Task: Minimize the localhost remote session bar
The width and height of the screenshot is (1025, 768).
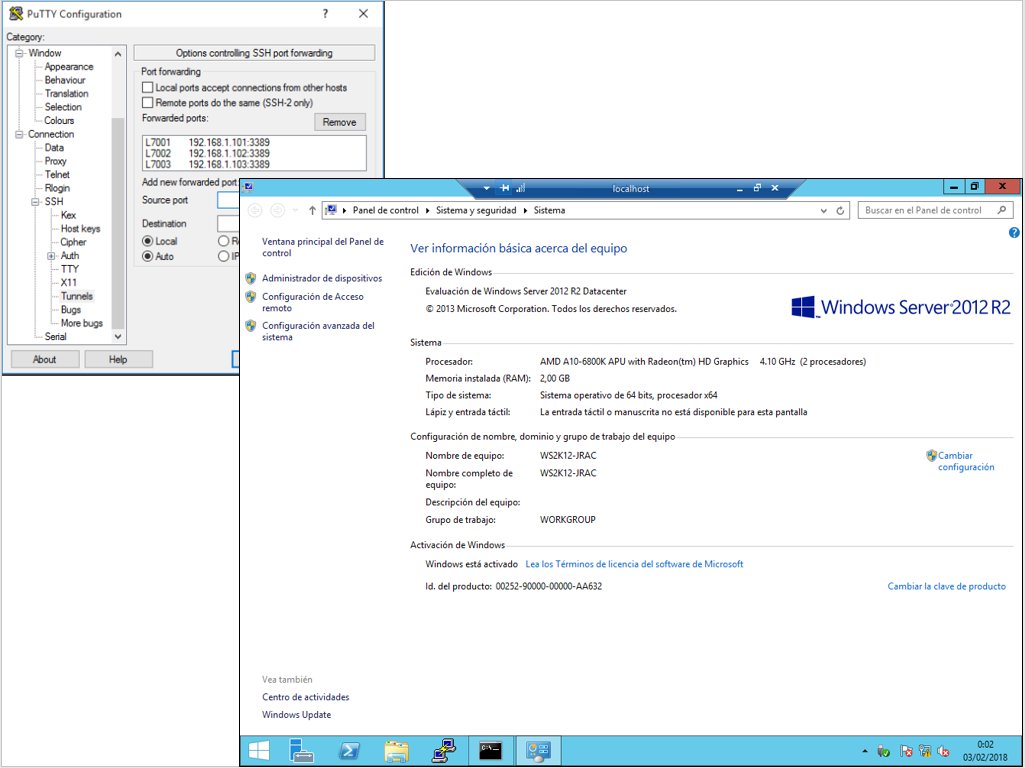Action: coord(740,188)
